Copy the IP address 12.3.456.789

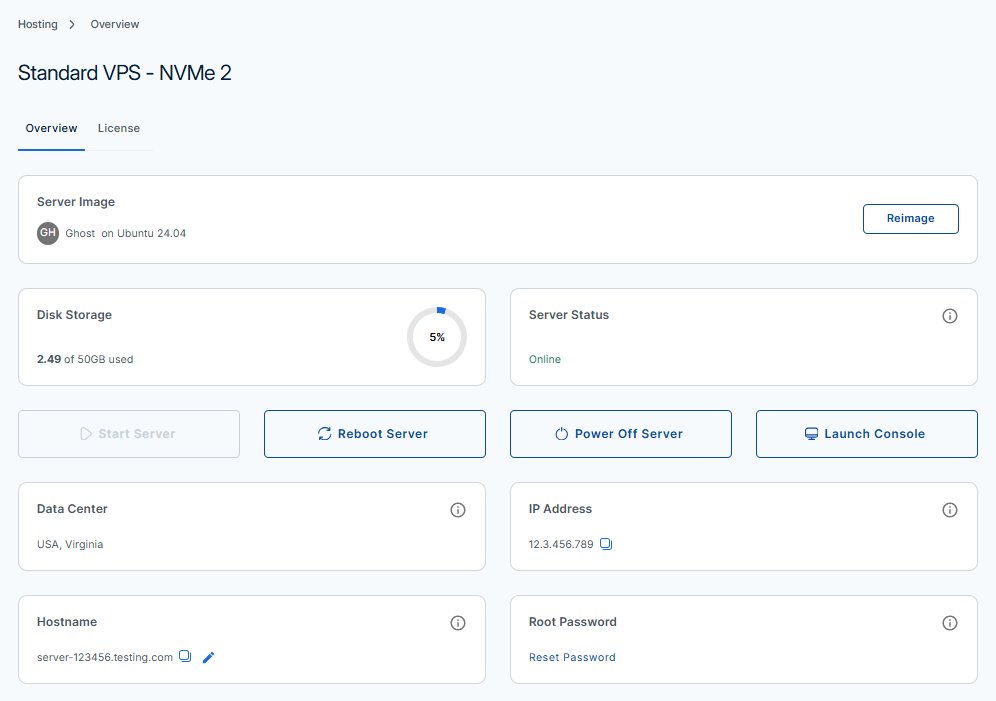606,544
